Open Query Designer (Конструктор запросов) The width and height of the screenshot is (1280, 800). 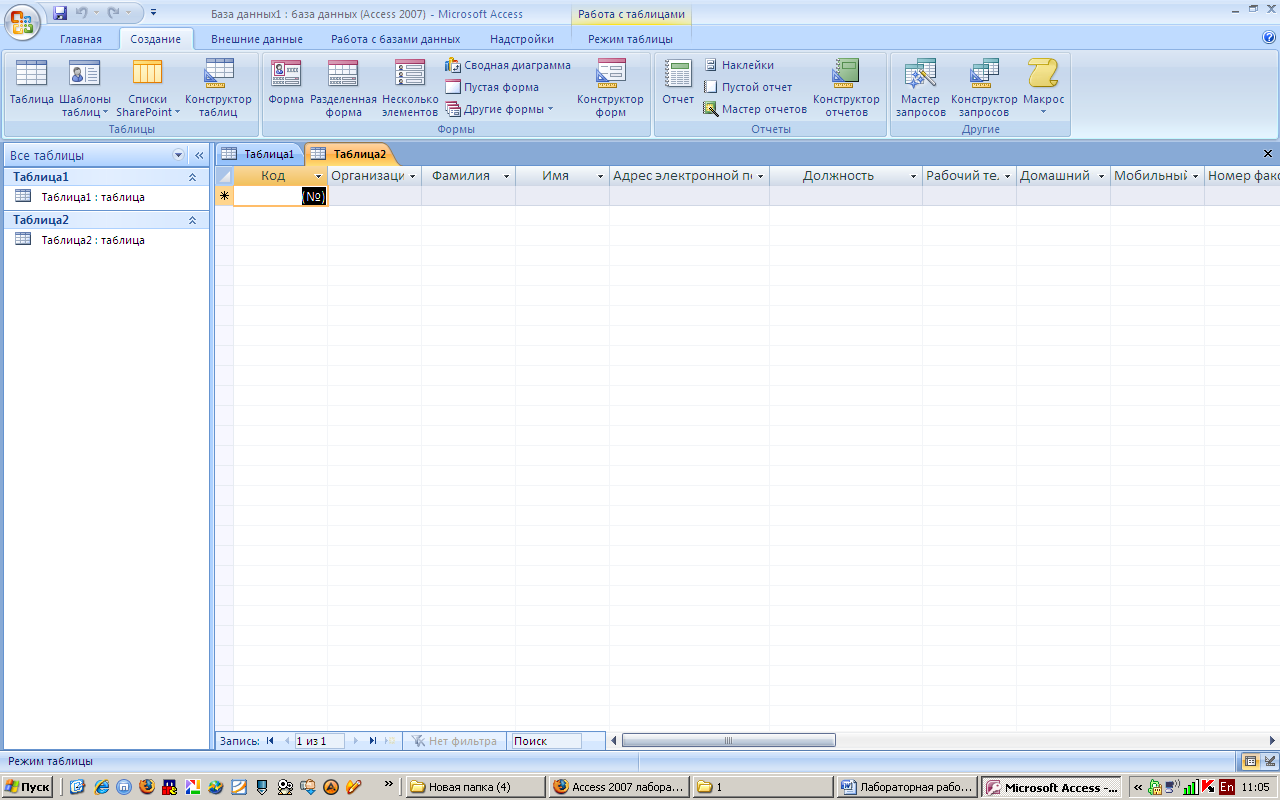point(984,88)
